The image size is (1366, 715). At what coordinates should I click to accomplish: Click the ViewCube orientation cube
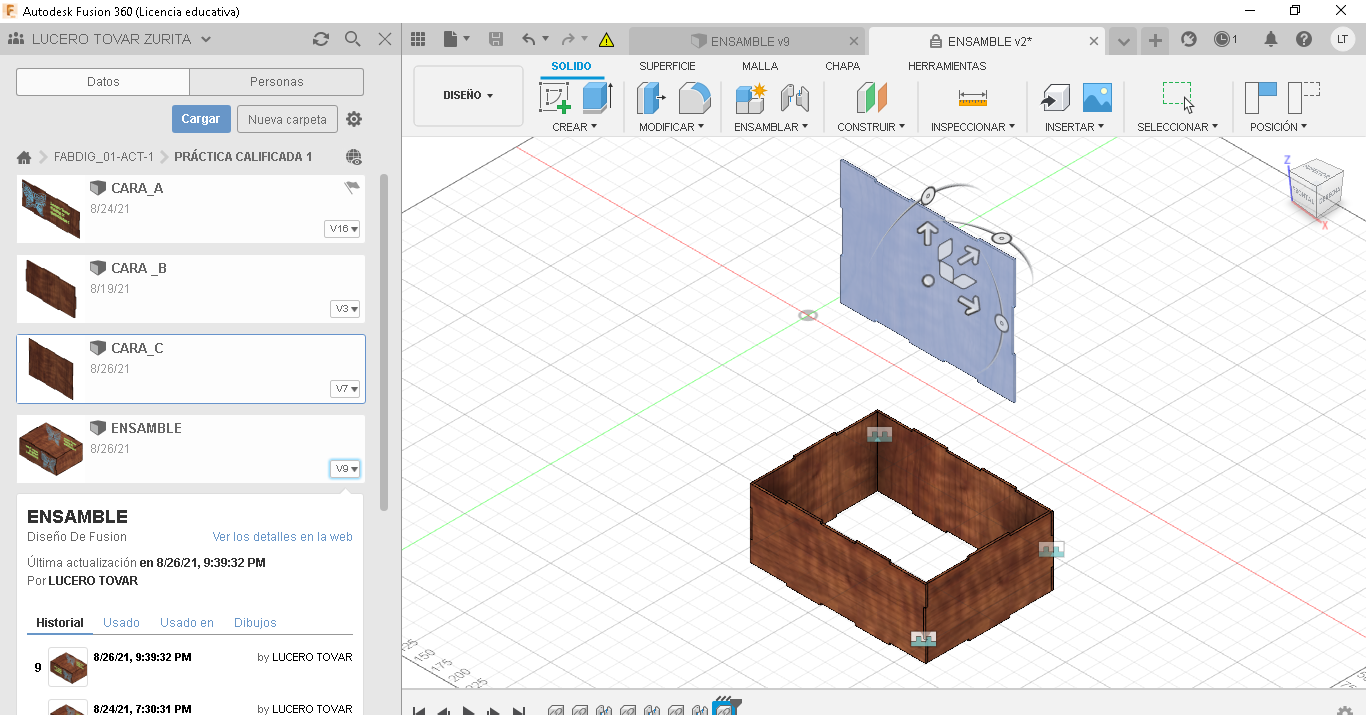click(x=1315, y=188)
